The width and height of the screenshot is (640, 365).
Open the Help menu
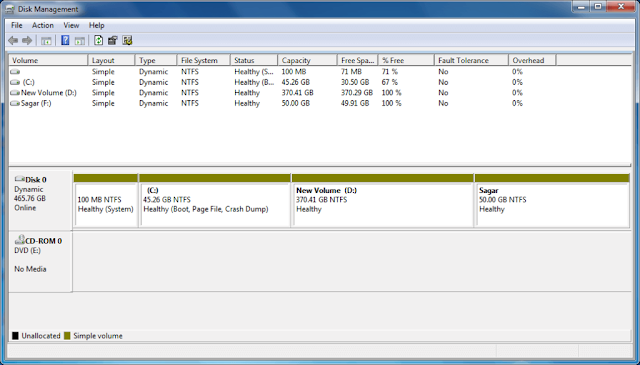pos(97,25)
